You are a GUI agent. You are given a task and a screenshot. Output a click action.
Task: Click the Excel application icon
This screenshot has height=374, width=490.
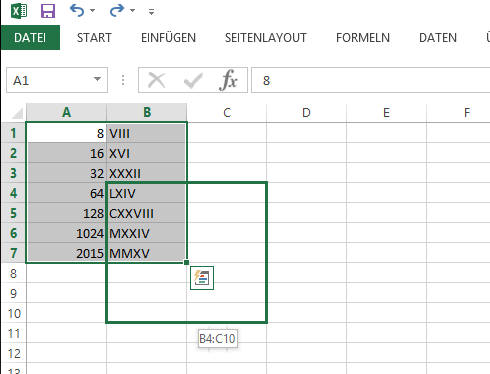[19, 11]
